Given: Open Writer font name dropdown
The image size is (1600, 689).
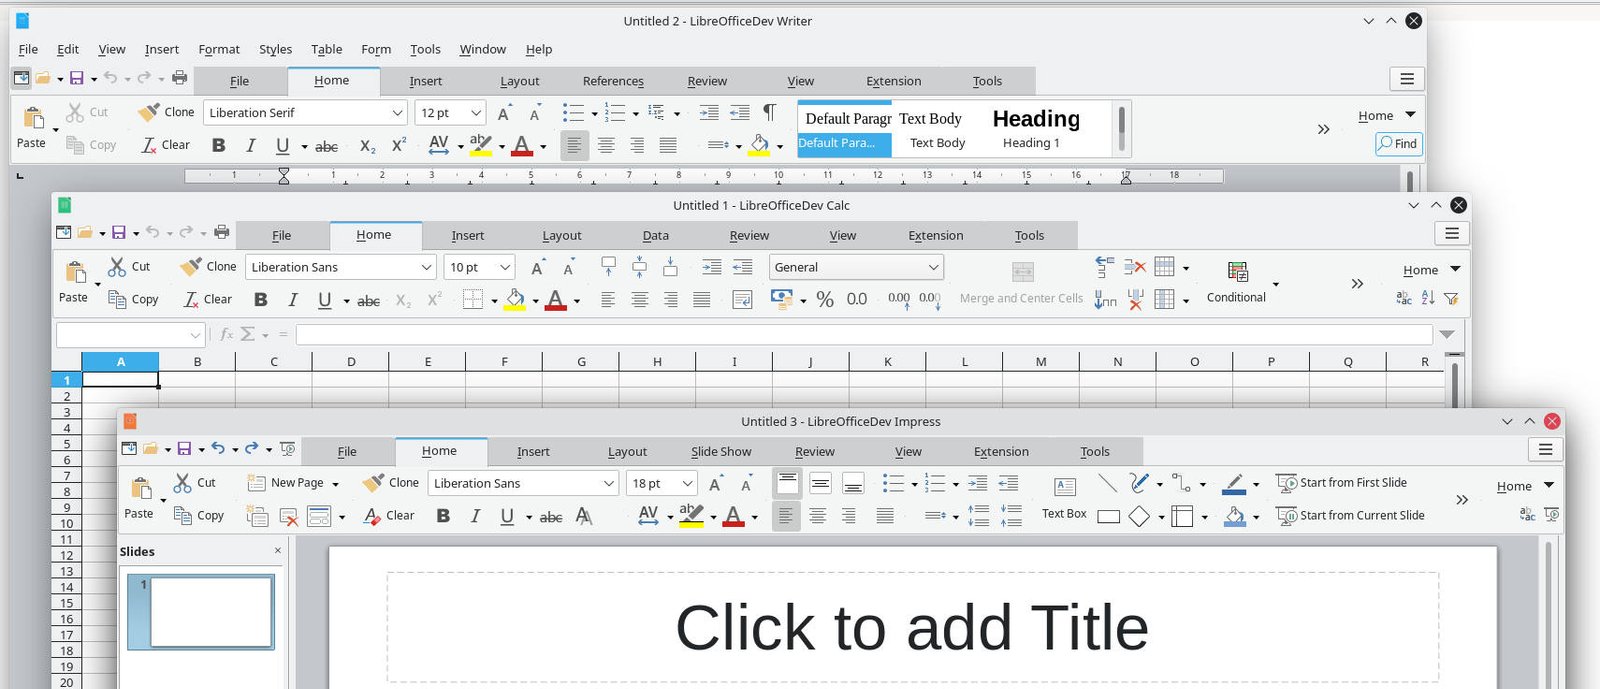Looking at the screenshot, I should tap(397, 113).
